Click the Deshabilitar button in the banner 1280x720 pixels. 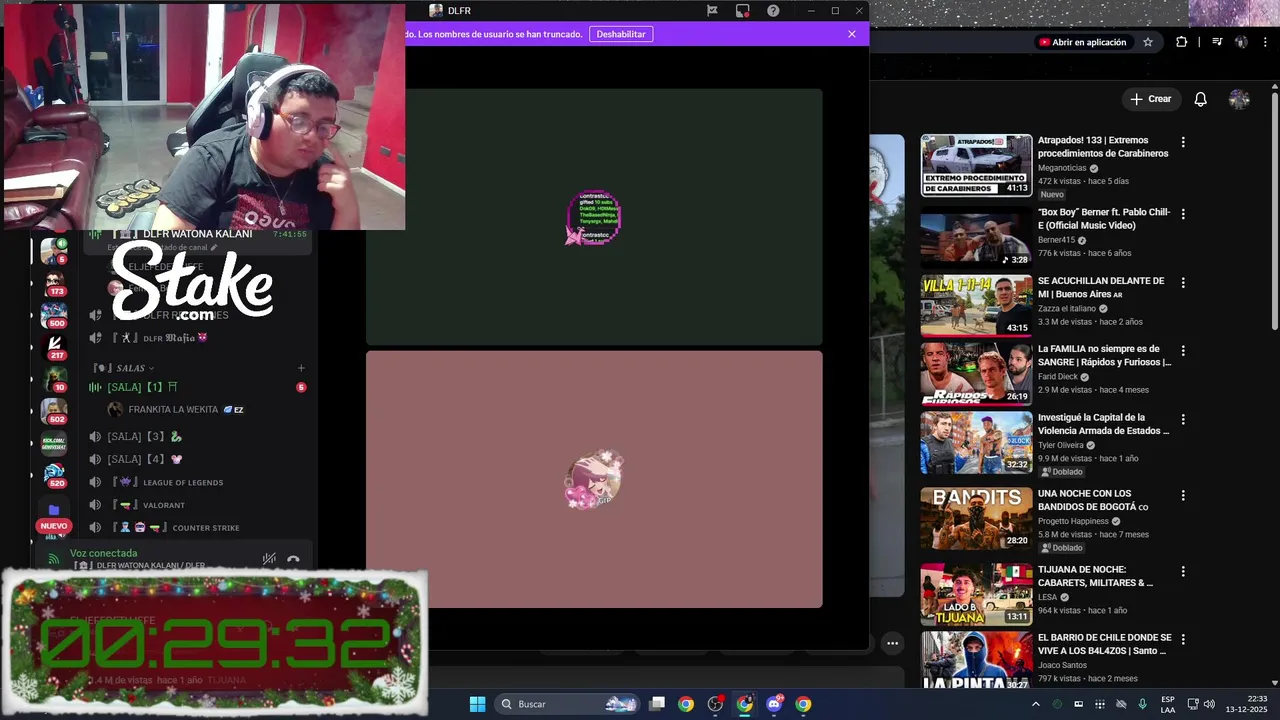tap(621, 34)
